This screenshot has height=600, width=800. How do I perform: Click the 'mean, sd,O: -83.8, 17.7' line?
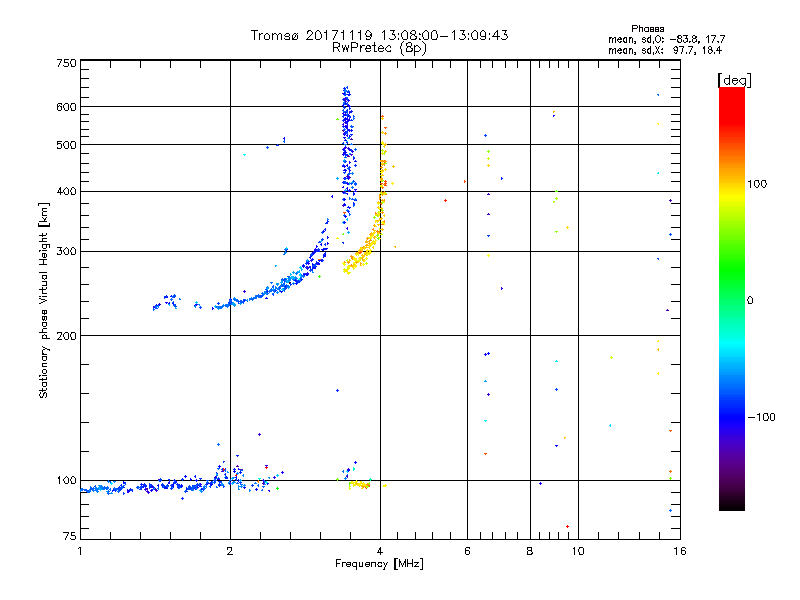pyautogui.click(x=666, y=39)
